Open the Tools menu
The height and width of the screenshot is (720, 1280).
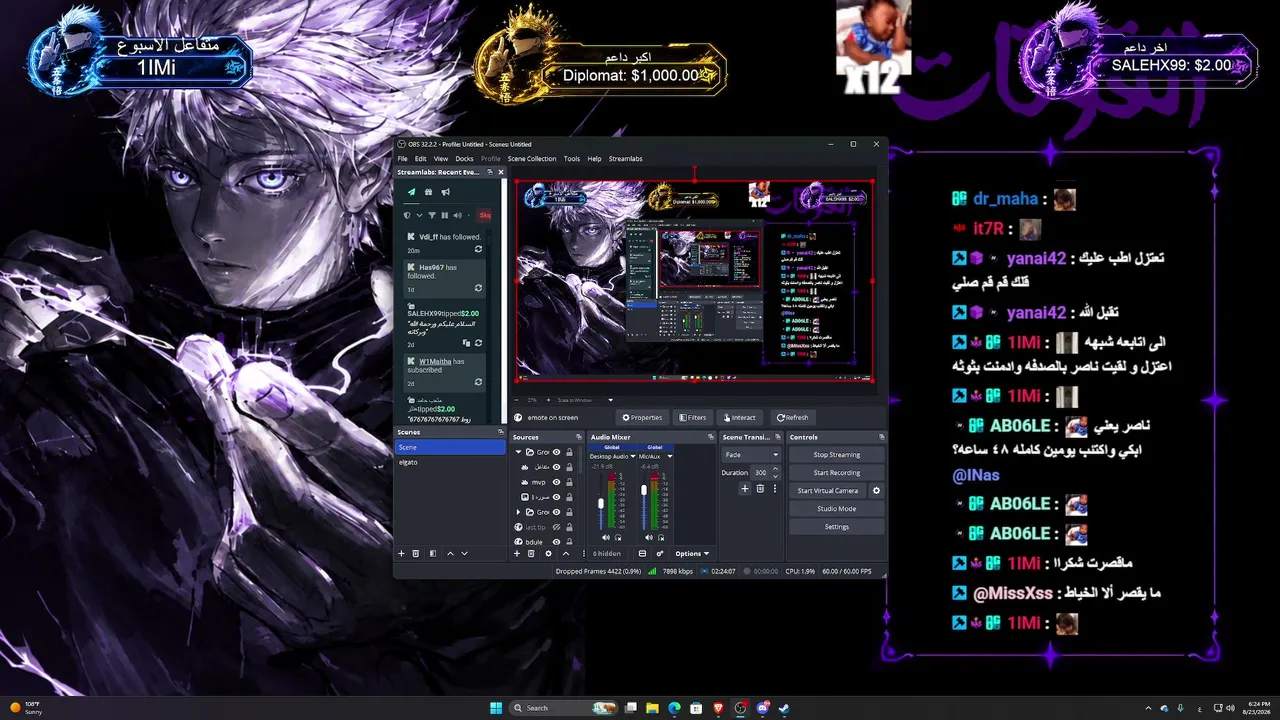click(x=572, y=159)
